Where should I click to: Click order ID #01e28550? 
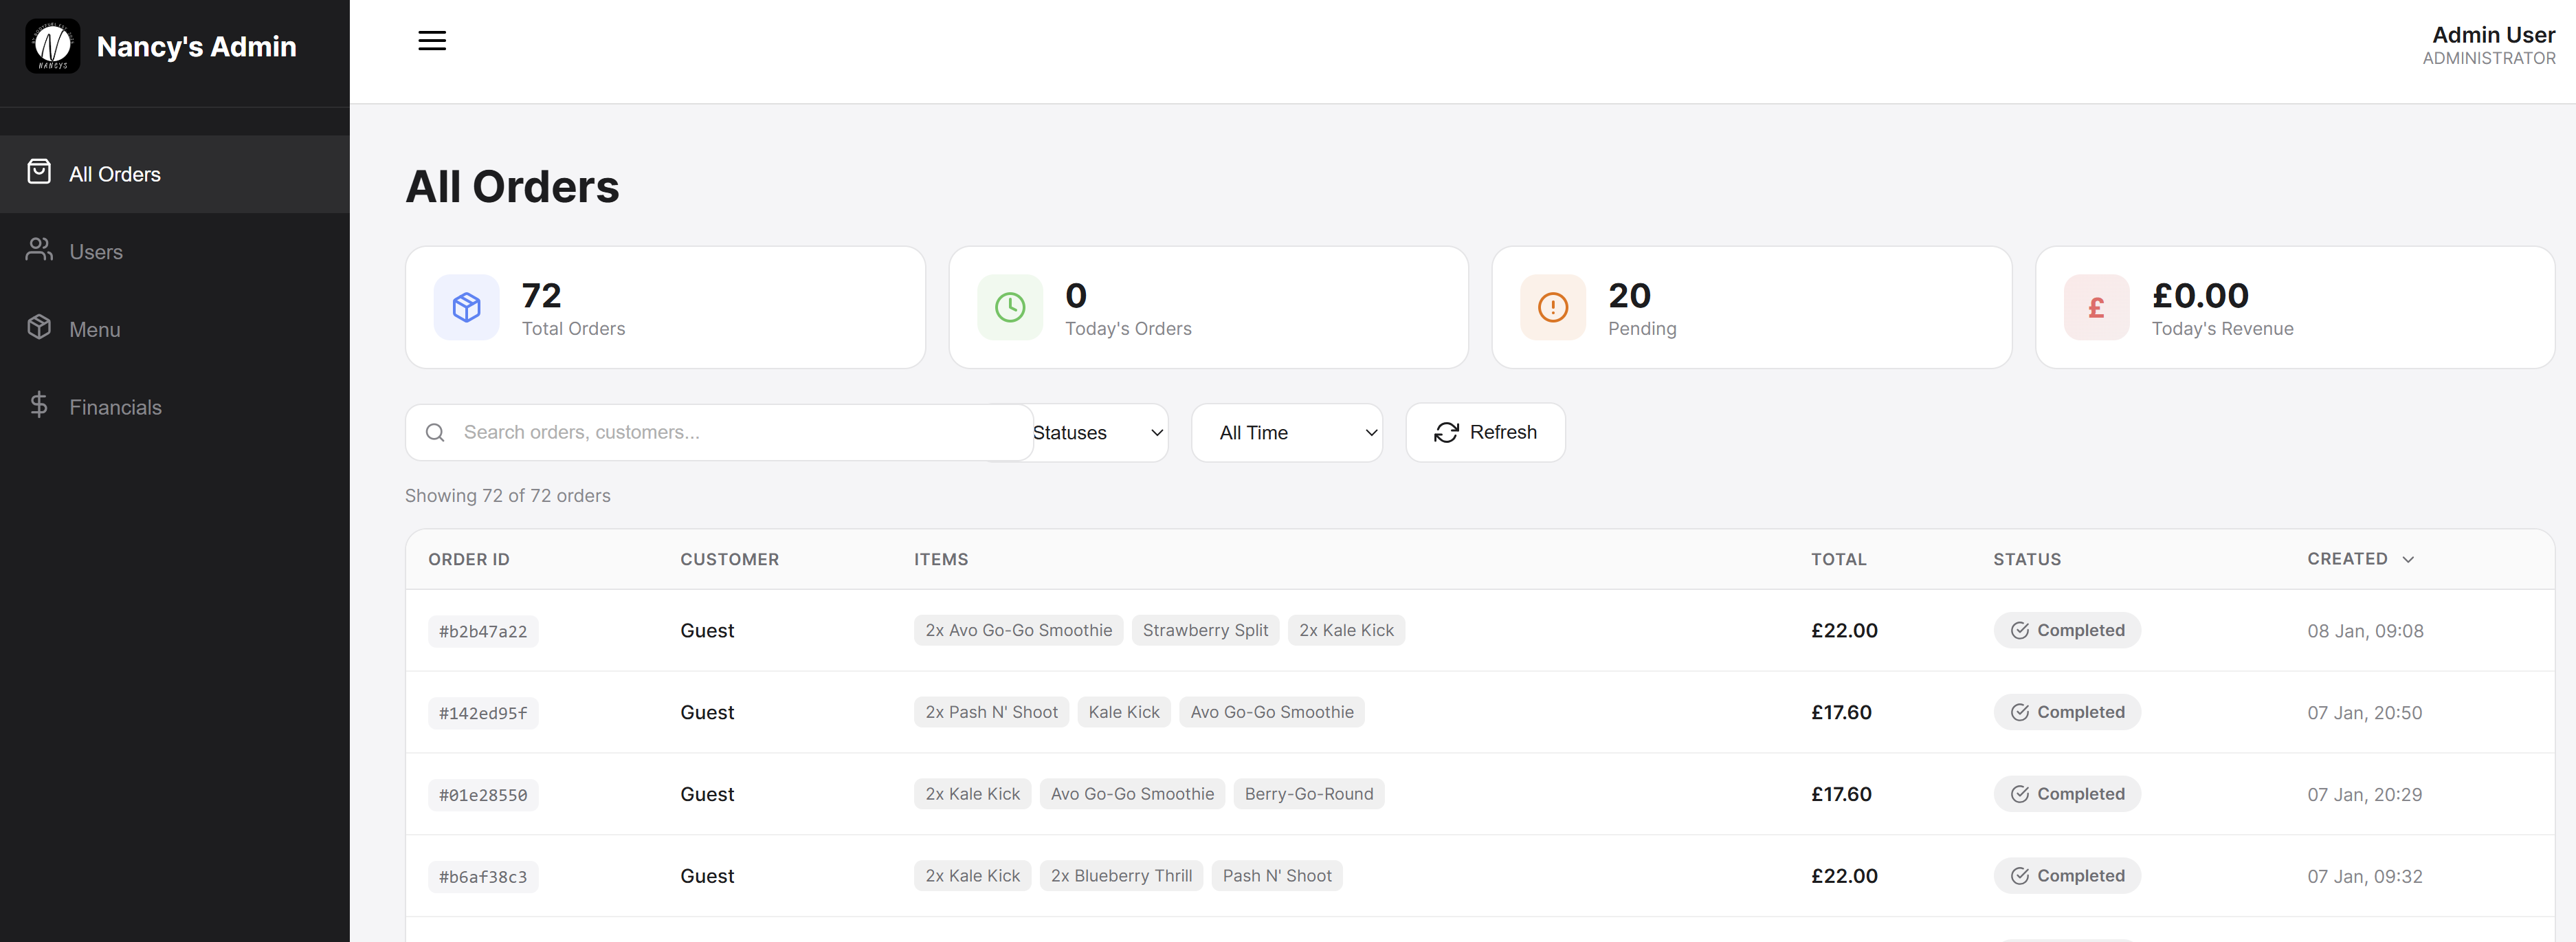pyautogui.click(x=483, y=796)
